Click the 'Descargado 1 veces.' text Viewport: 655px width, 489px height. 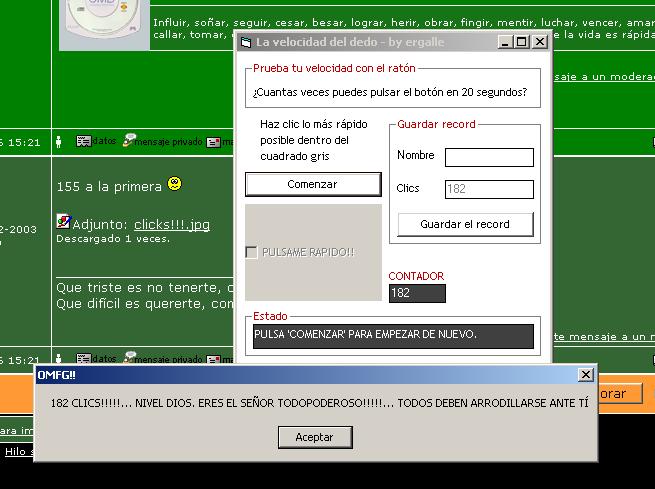113,239
